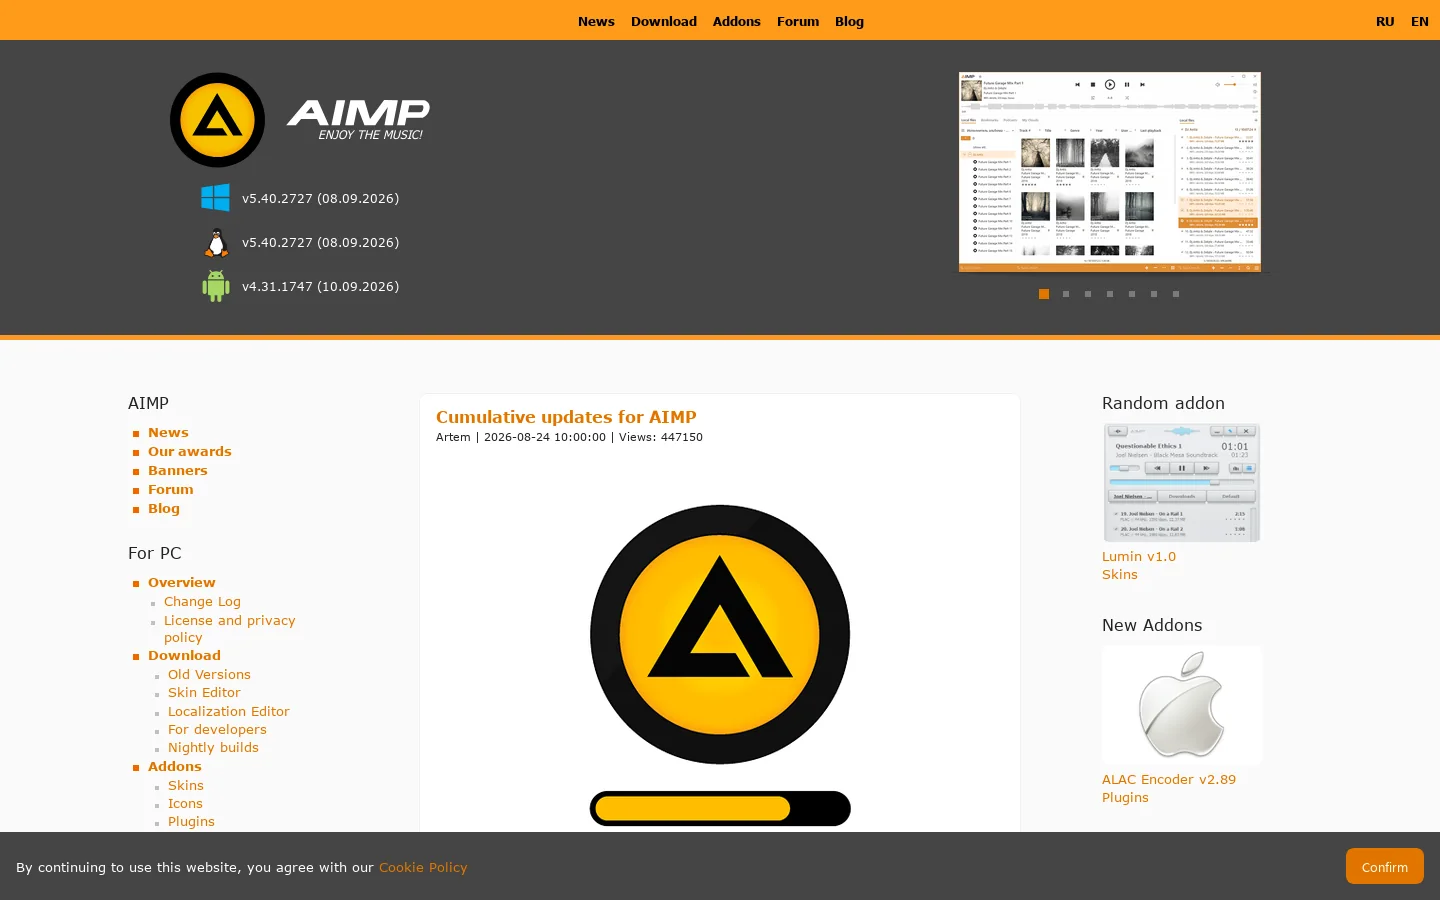Open Addons in the top navigation bar

[737, 21]
